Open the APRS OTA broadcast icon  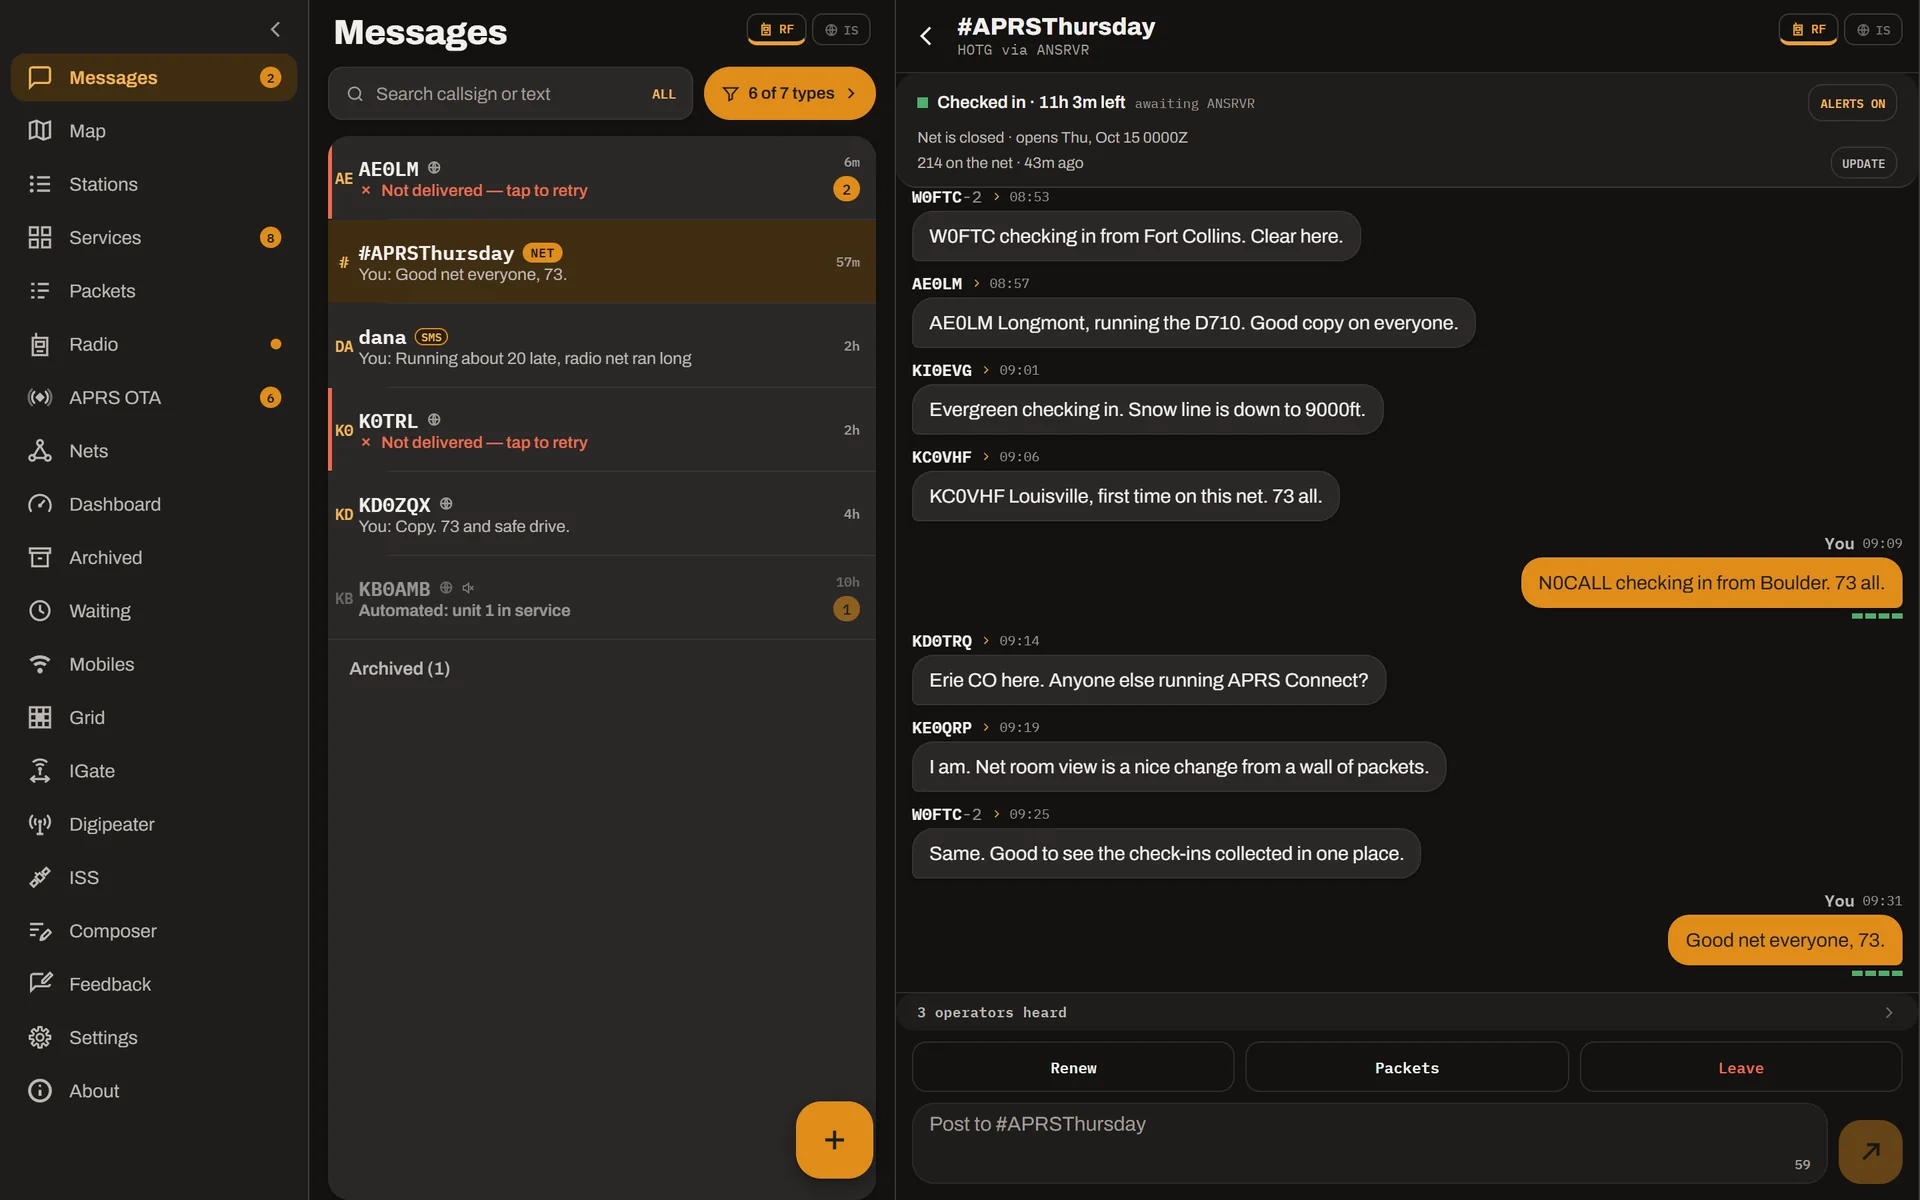40,397
